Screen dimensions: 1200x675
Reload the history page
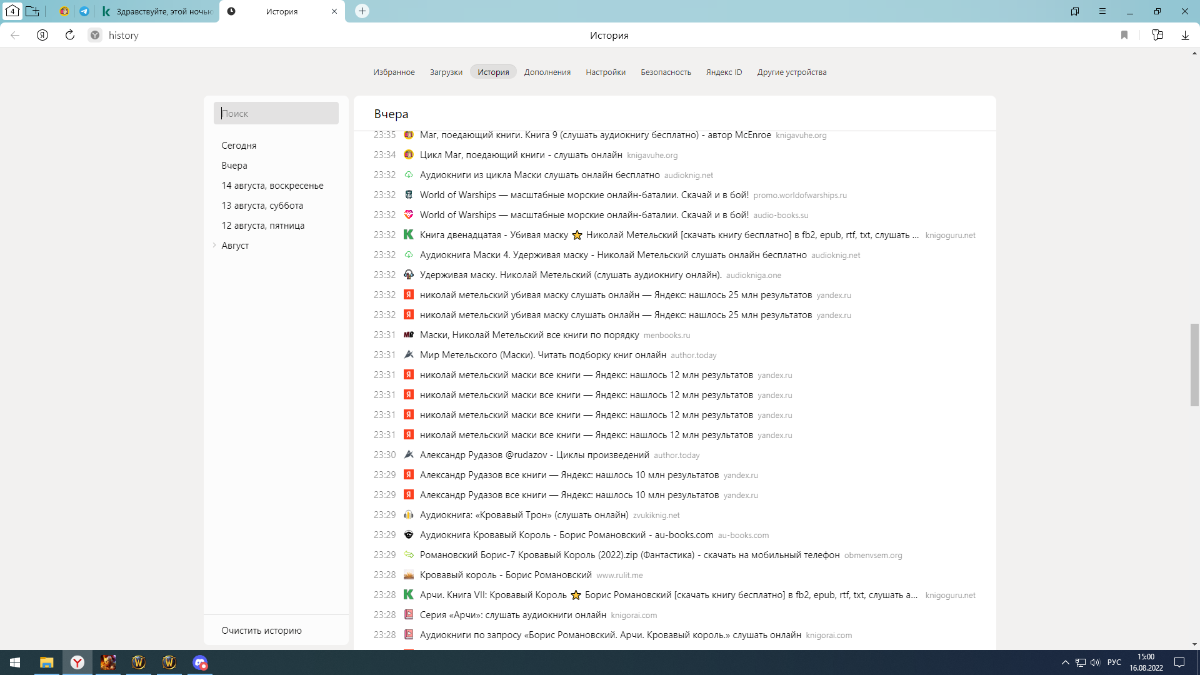point(70,35)
